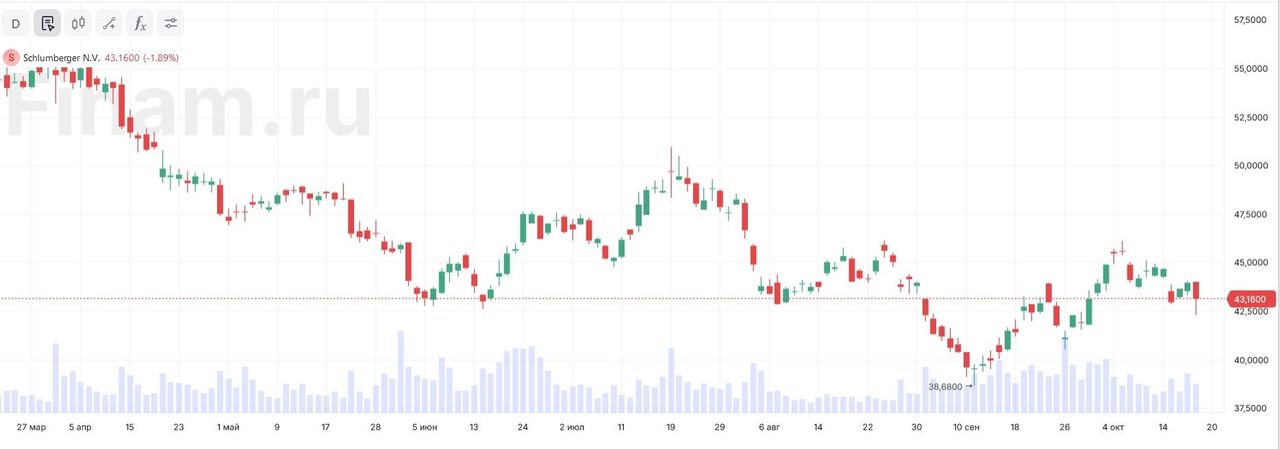This screenshot has width=1280, height=449.
Task: Select the '27 мар' date label
Action: (x=31, y=427)
